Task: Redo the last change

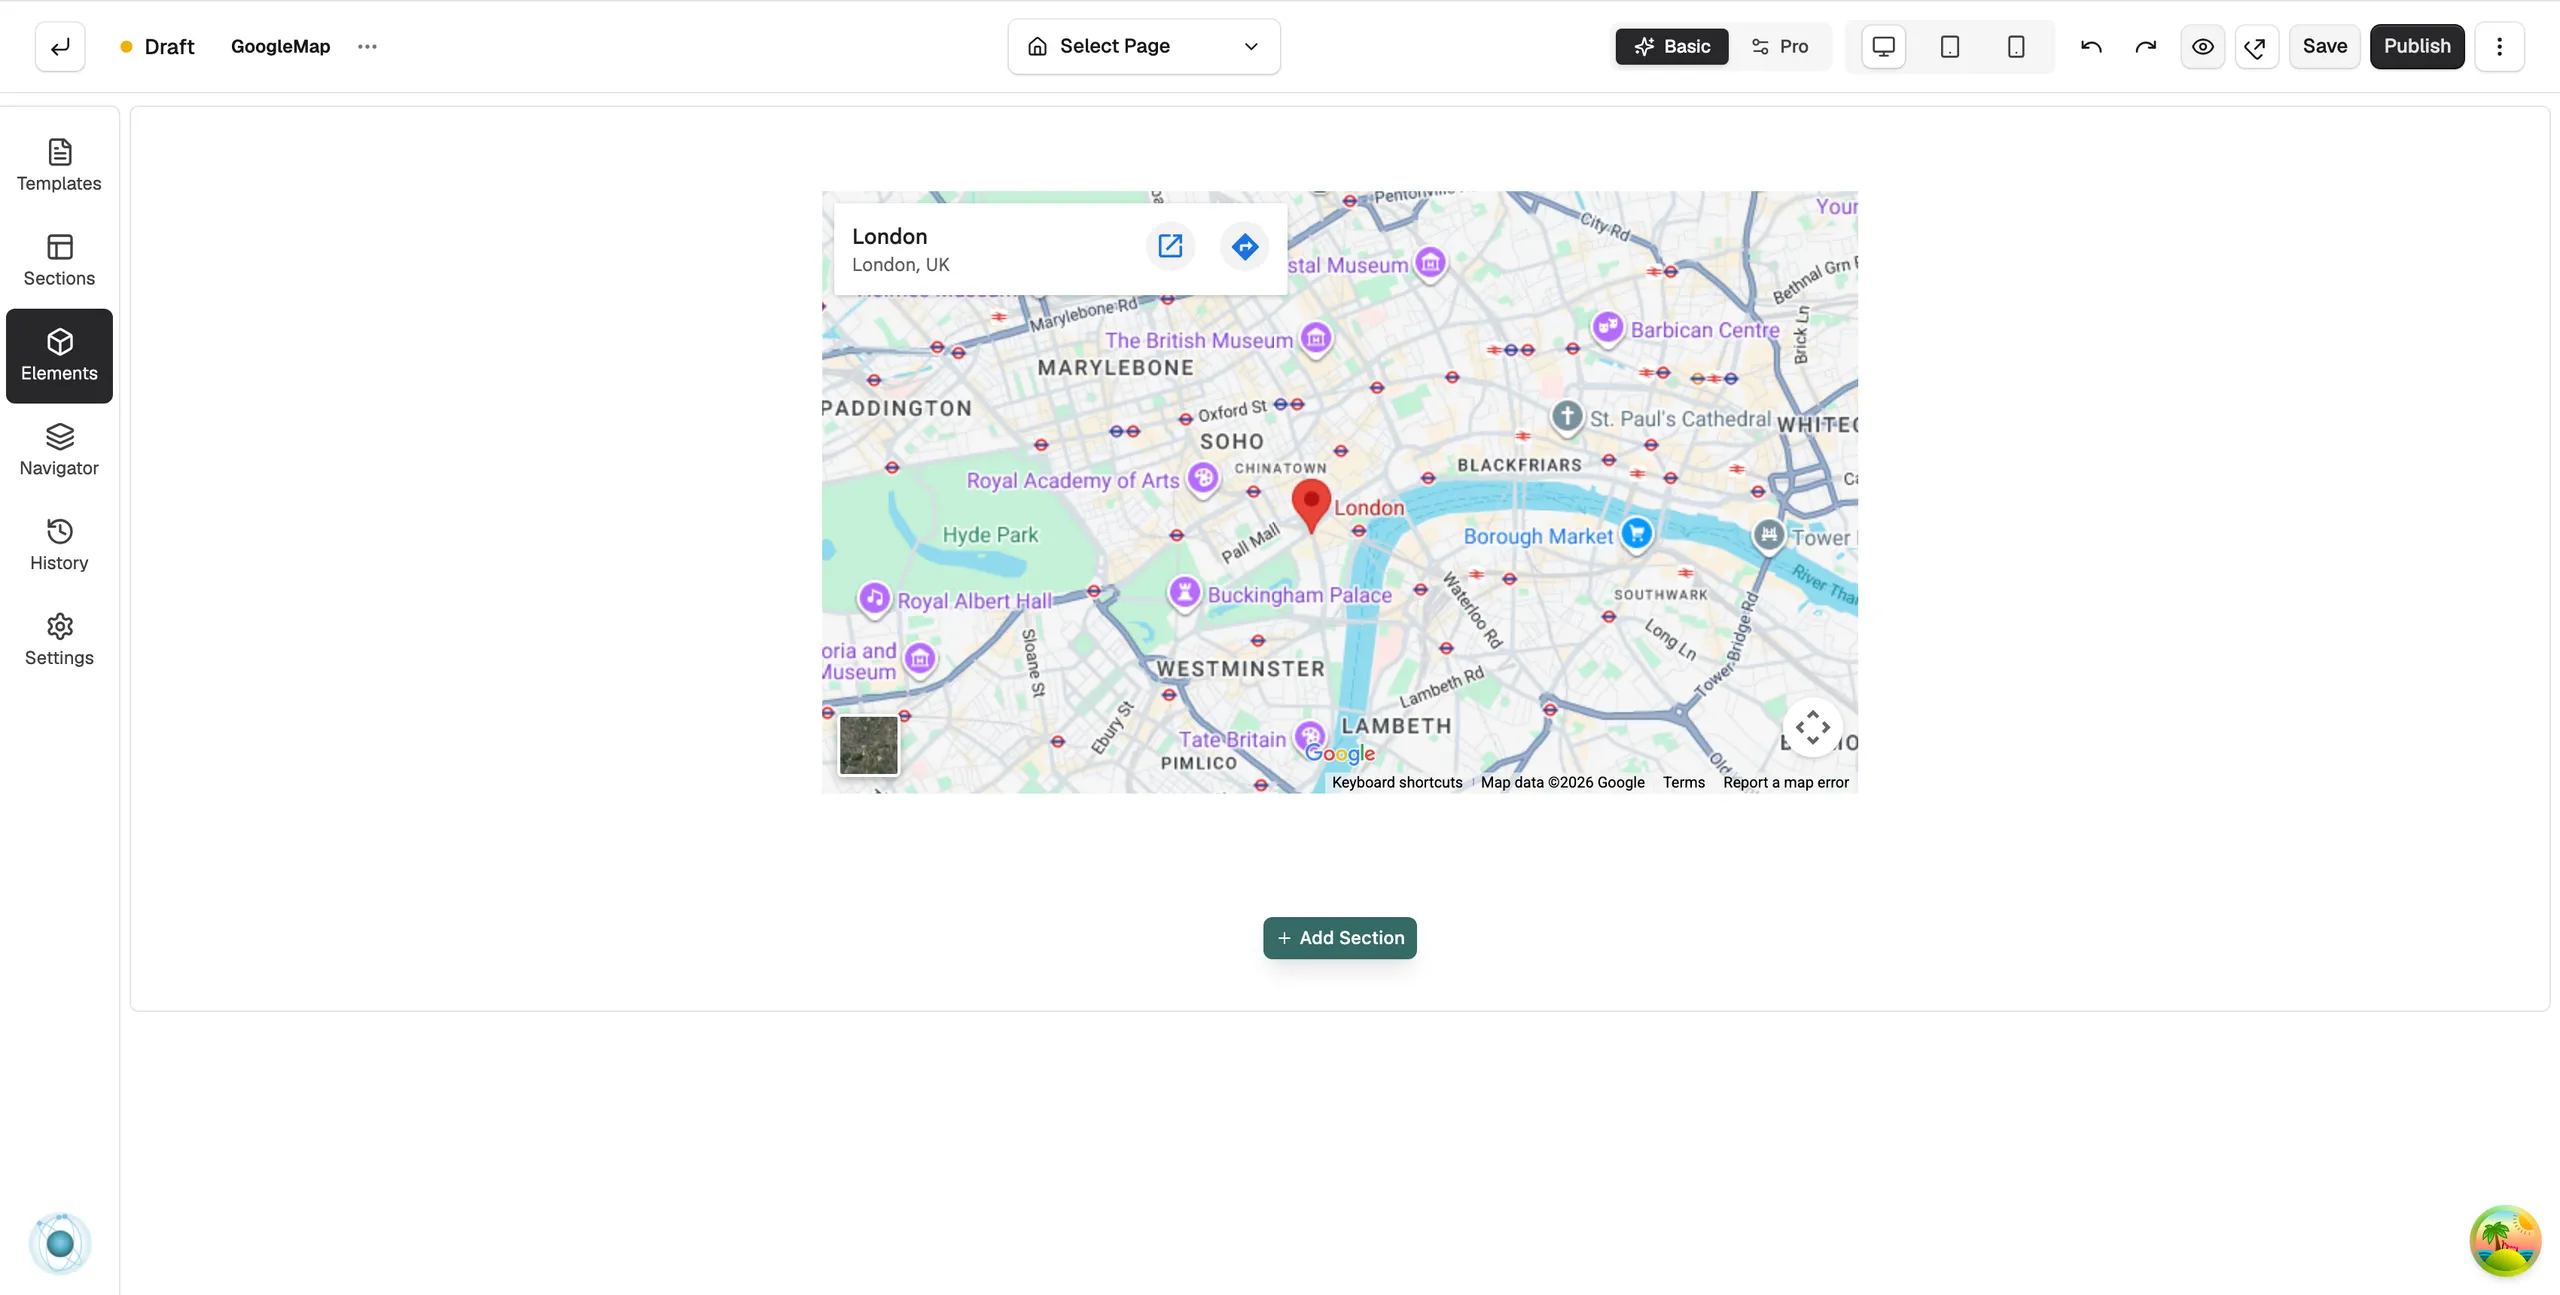Action: pyautogui.click(x=2146, y=46)
